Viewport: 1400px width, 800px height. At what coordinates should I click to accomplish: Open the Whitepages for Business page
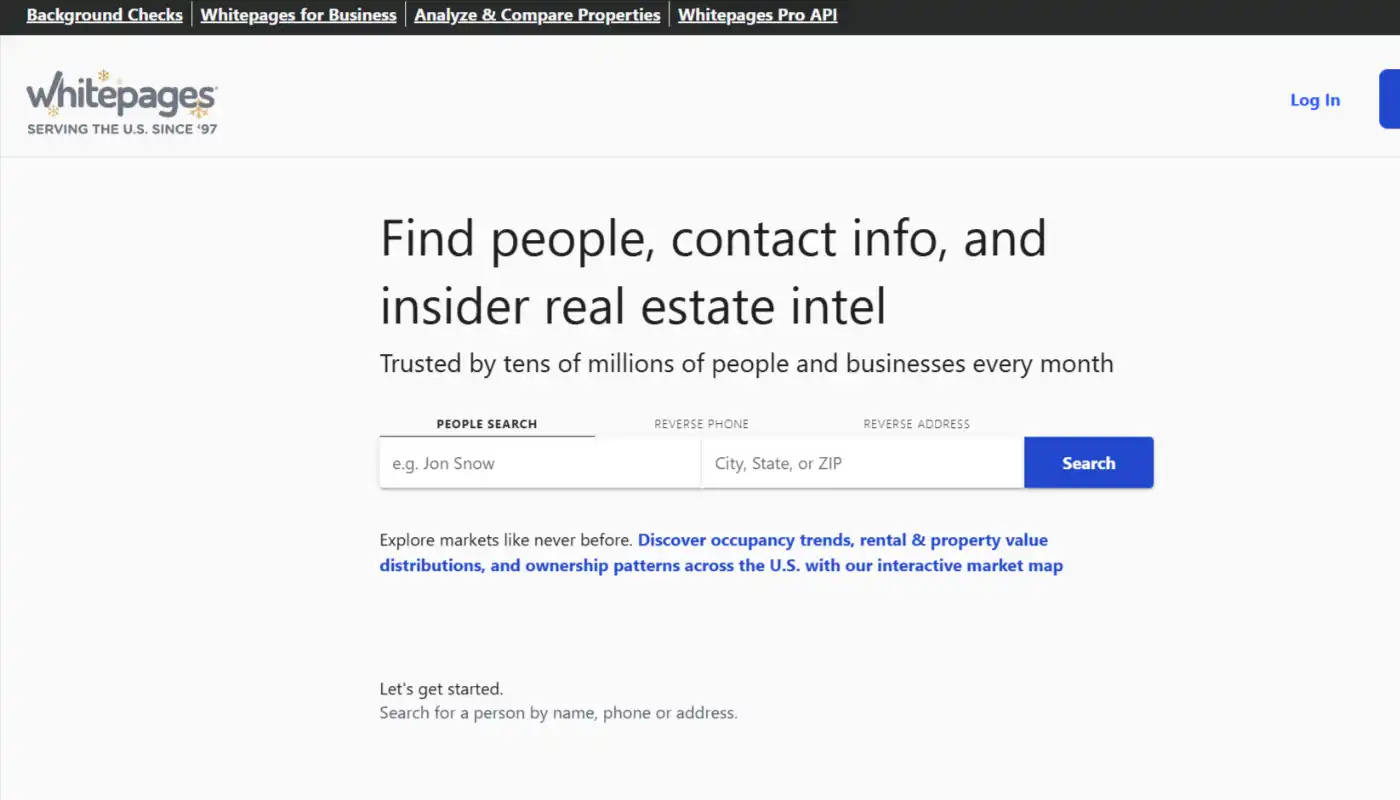click(297, 14)
